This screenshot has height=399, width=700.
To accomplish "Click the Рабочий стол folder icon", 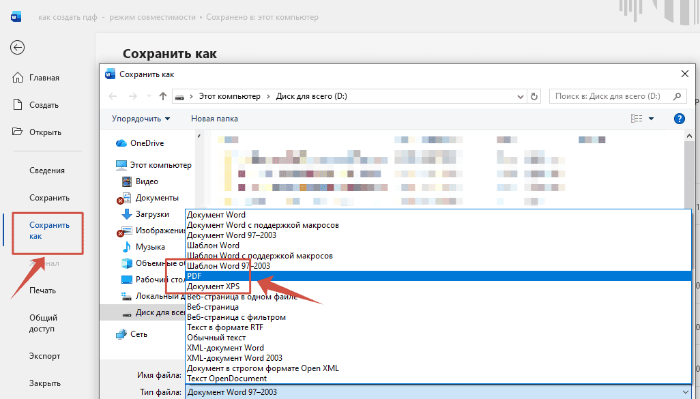I will pos(127,280).
